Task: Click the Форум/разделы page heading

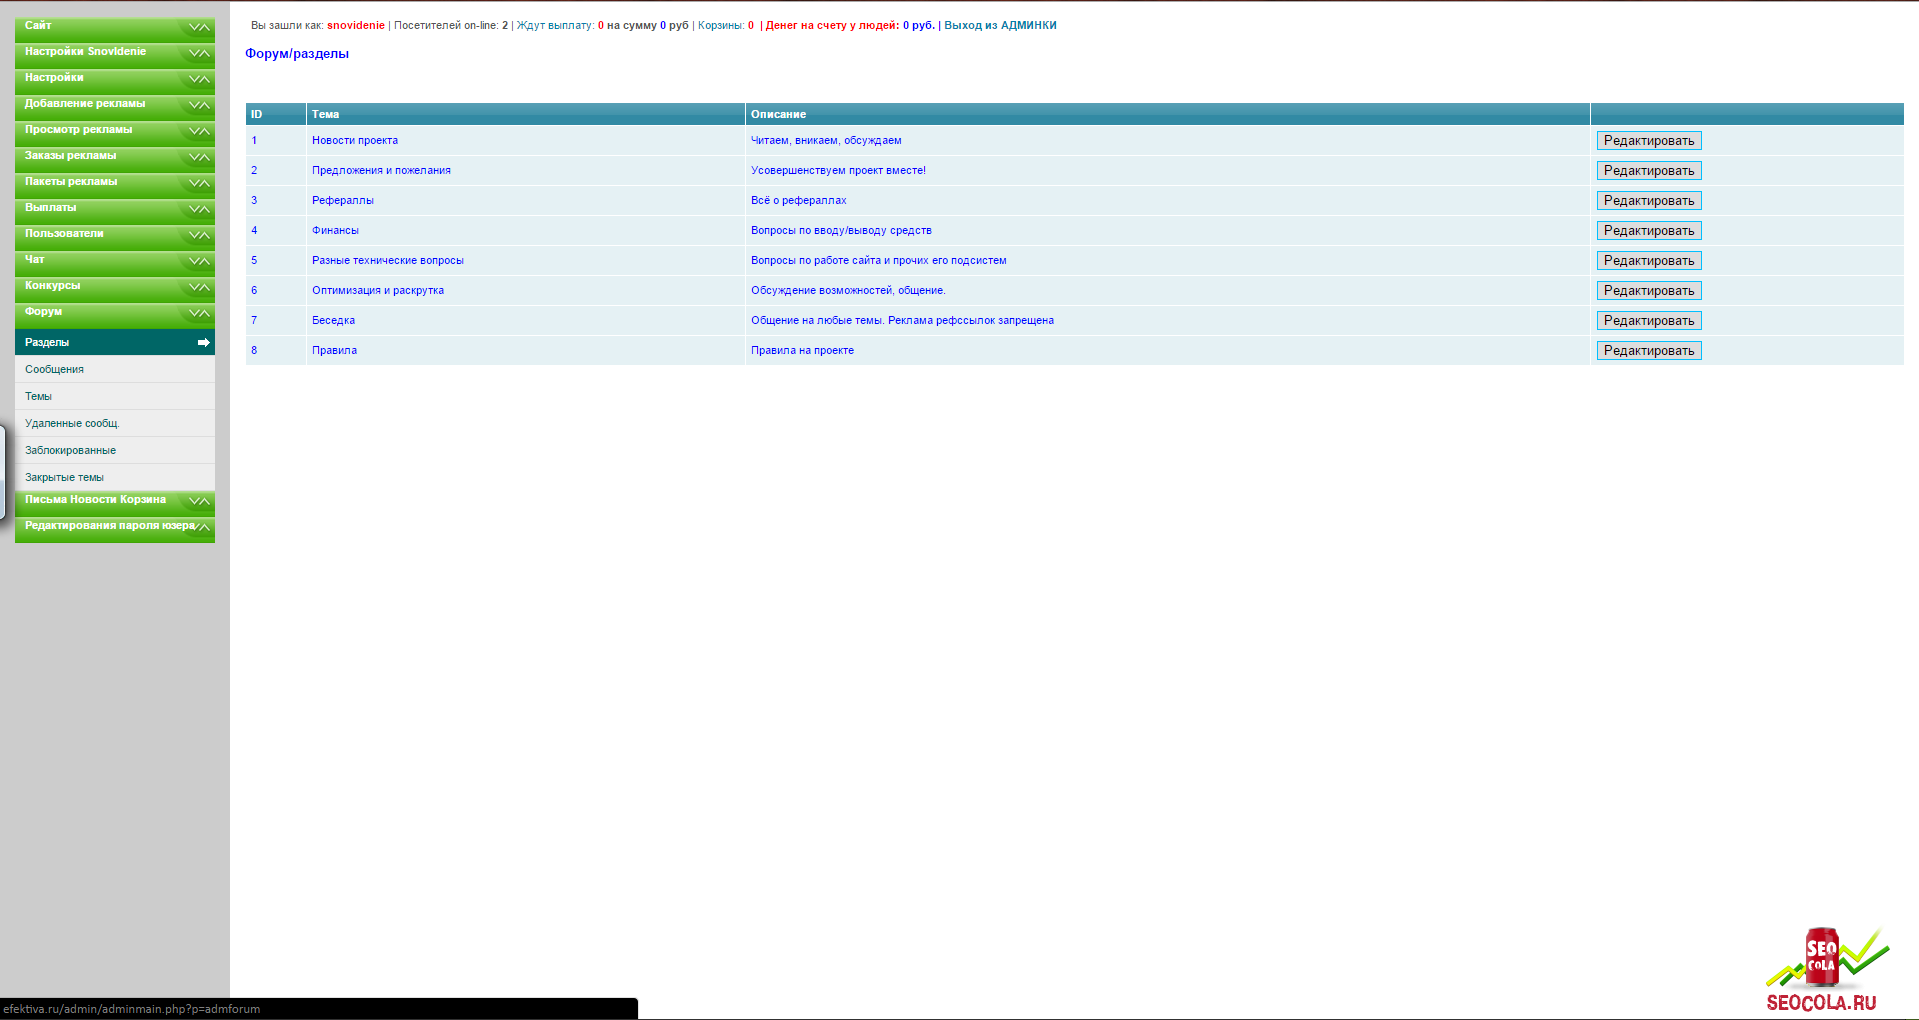Action: point(297,54)
